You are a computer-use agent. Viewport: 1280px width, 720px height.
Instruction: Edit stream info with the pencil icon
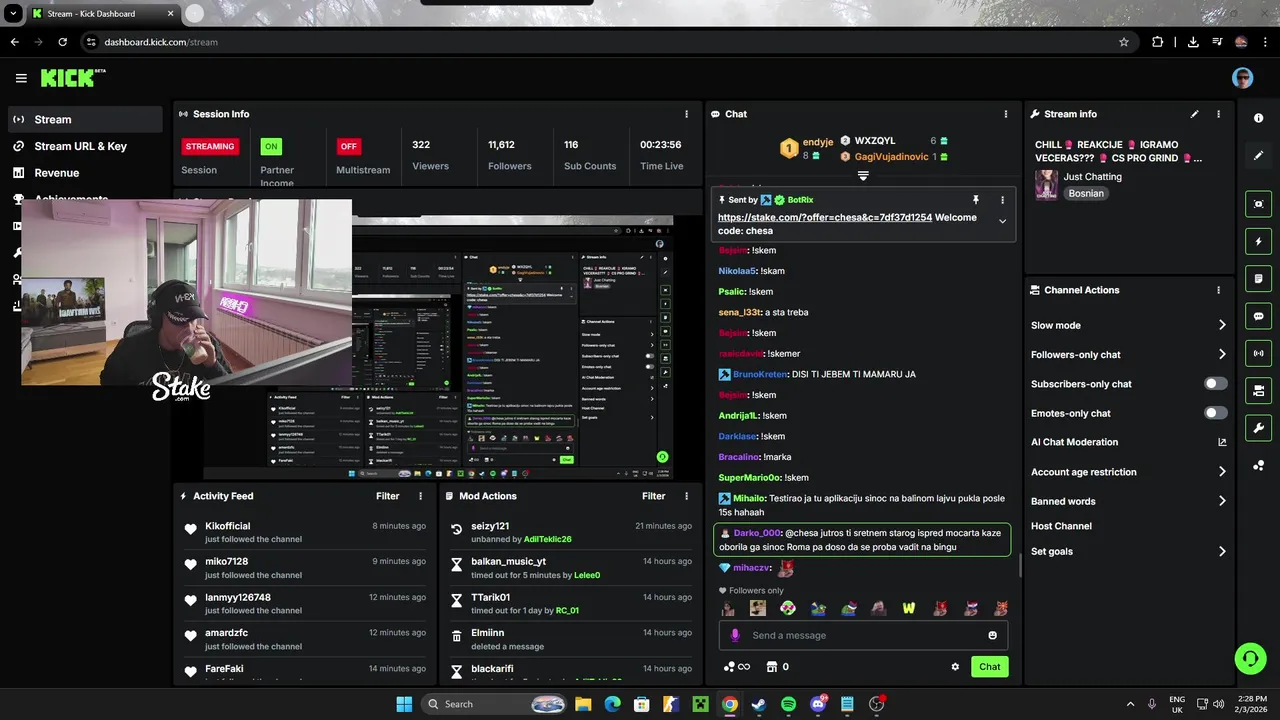[x=1194, y=114]
